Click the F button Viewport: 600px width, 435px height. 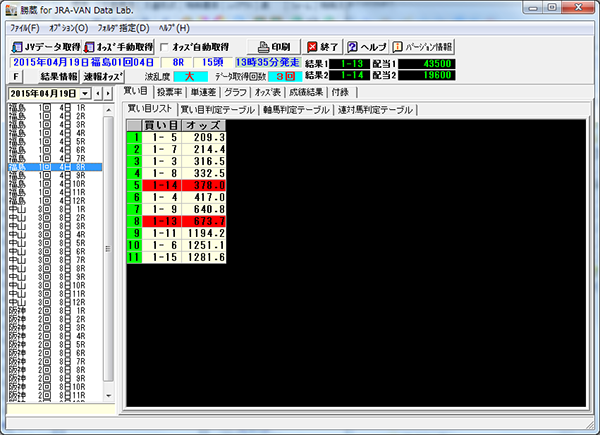pyautogui.click(x=16, y=77)
